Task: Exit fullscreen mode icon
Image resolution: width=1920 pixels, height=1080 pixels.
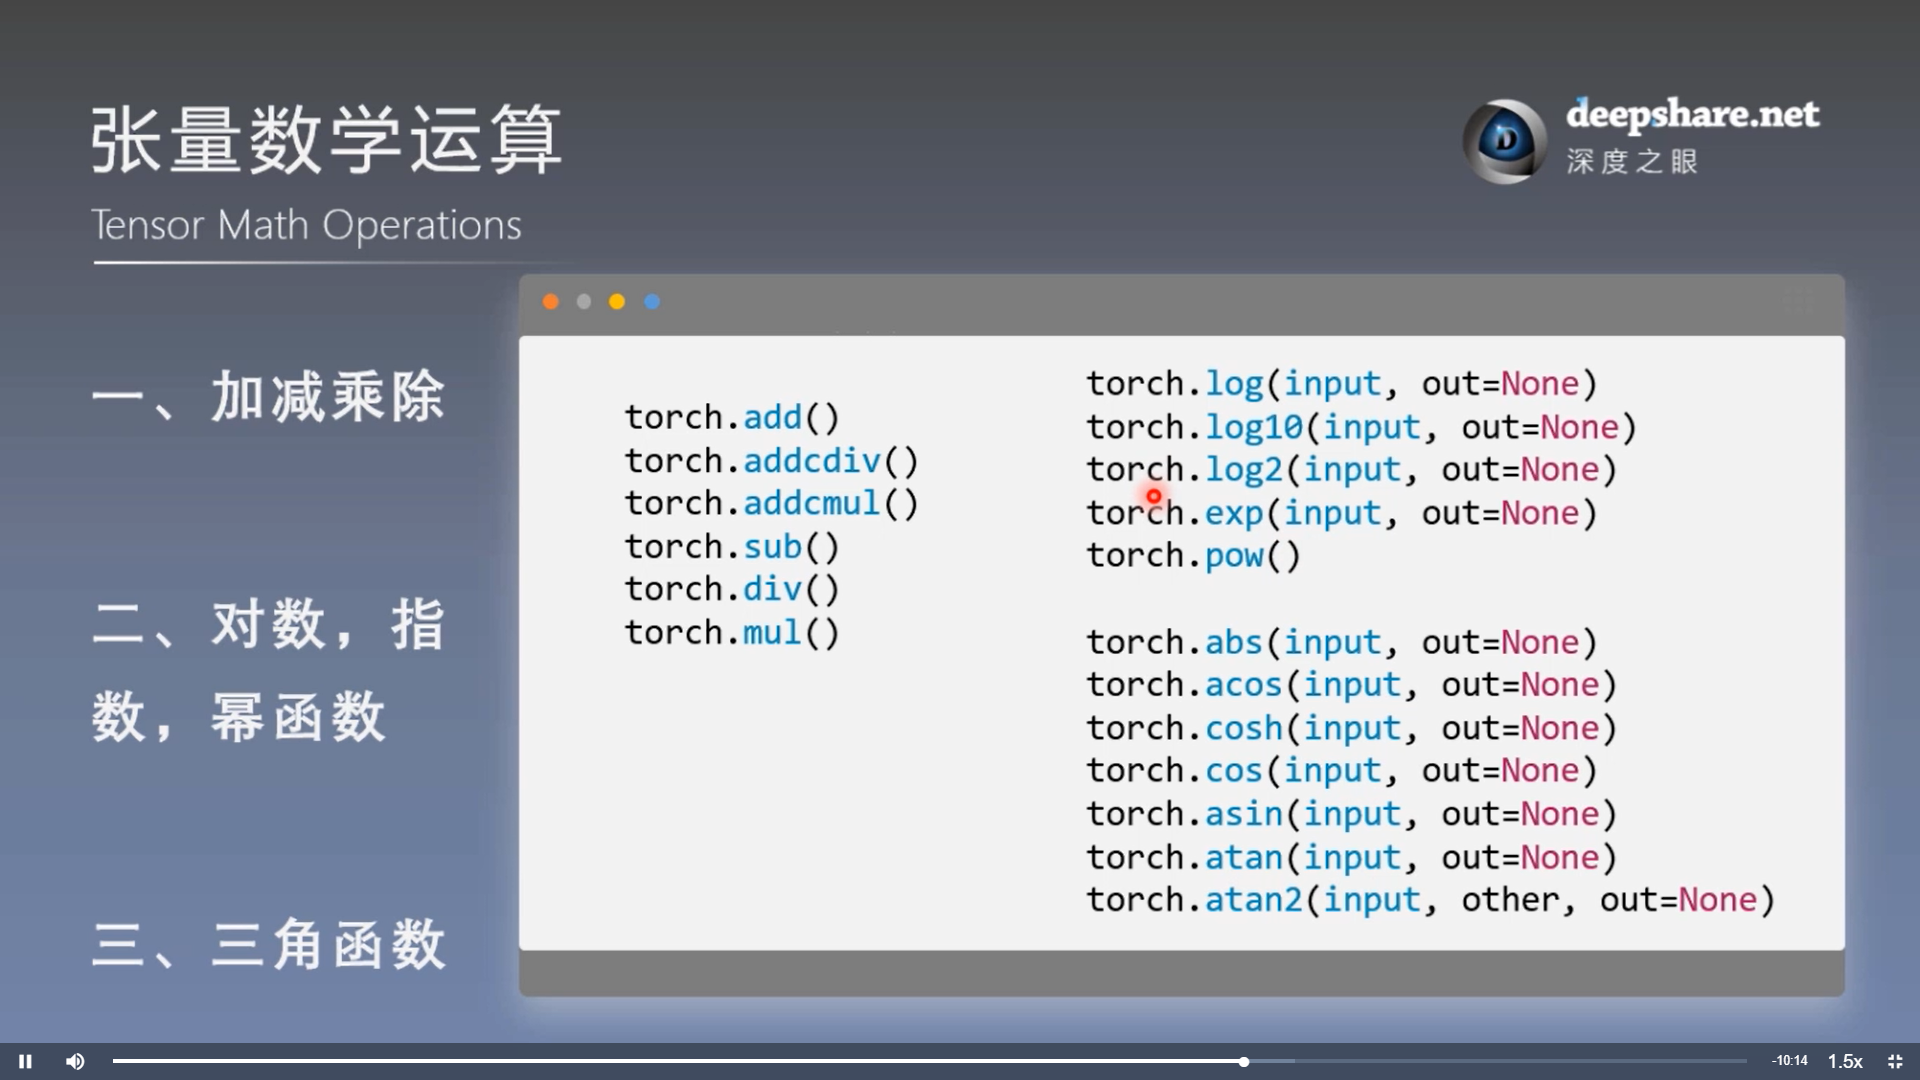Action: tap(1895, 1061)
